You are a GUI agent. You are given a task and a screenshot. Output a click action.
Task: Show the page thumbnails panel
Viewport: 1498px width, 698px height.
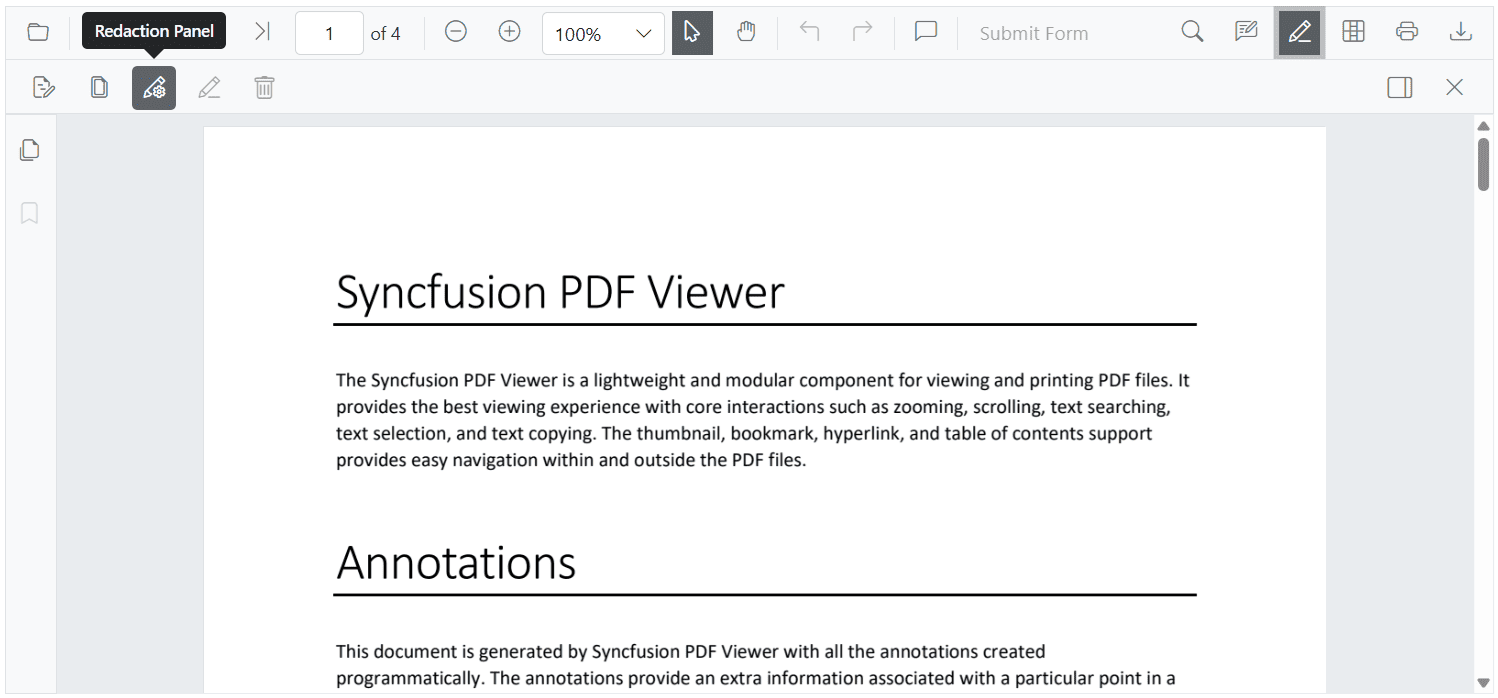pyautogui.click(x=30, y=150)
